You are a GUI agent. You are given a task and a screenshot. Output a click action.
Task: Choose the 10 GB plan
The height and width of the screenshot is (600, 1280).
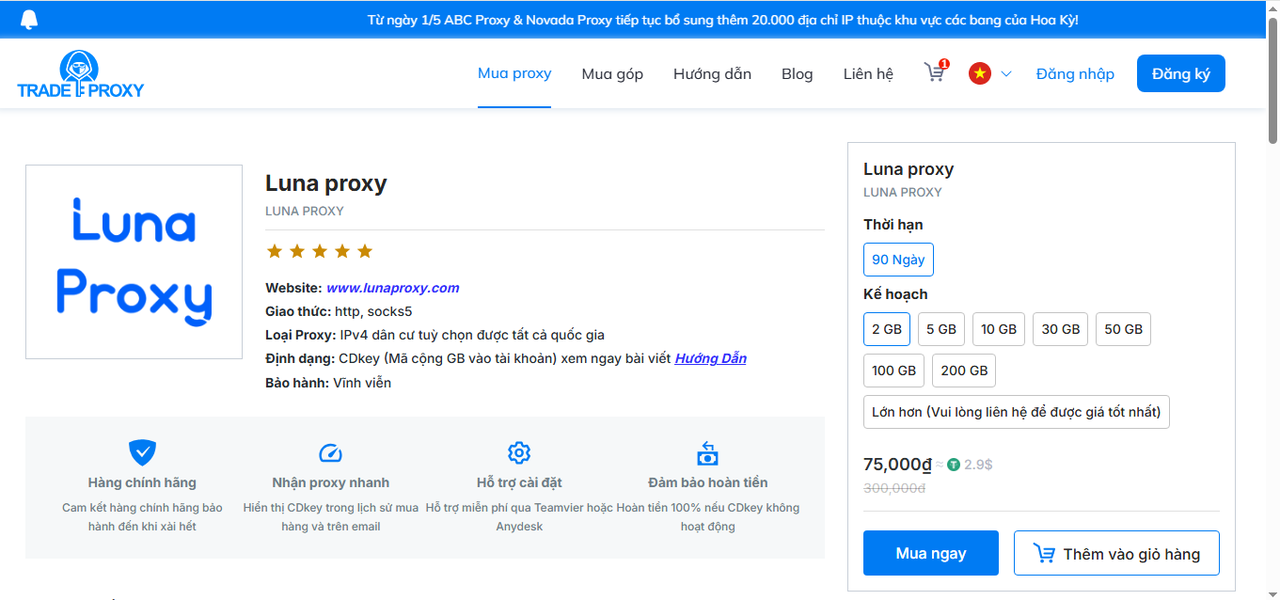click(999, 329)
